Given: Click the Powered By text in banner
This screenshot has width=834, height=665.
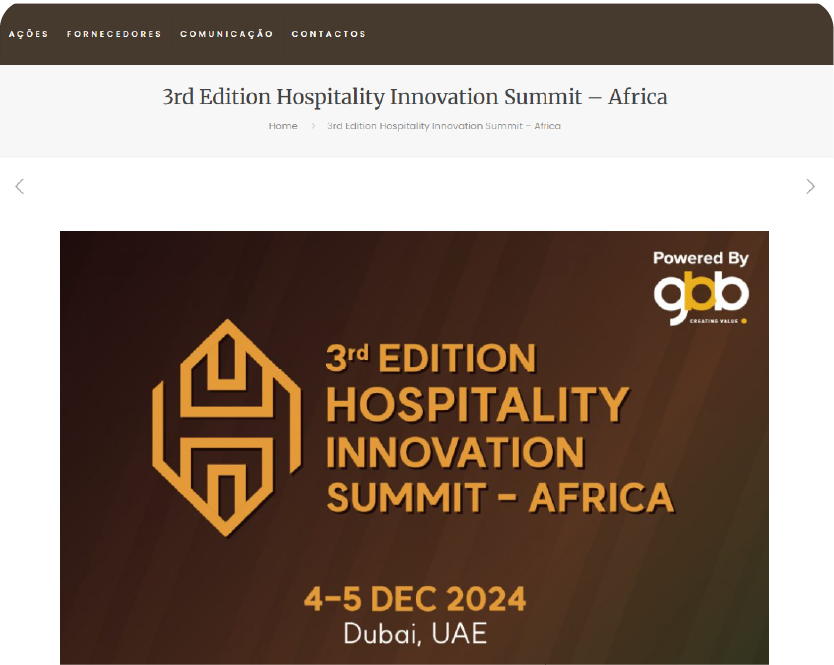Looking at the screenshot, I should coord(701,258).
